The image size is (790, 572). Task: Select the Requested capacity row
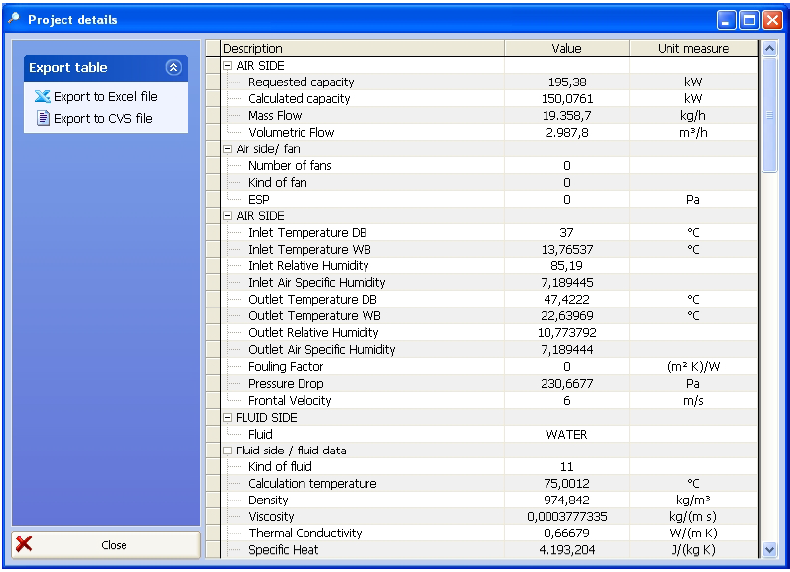[301, 82]
